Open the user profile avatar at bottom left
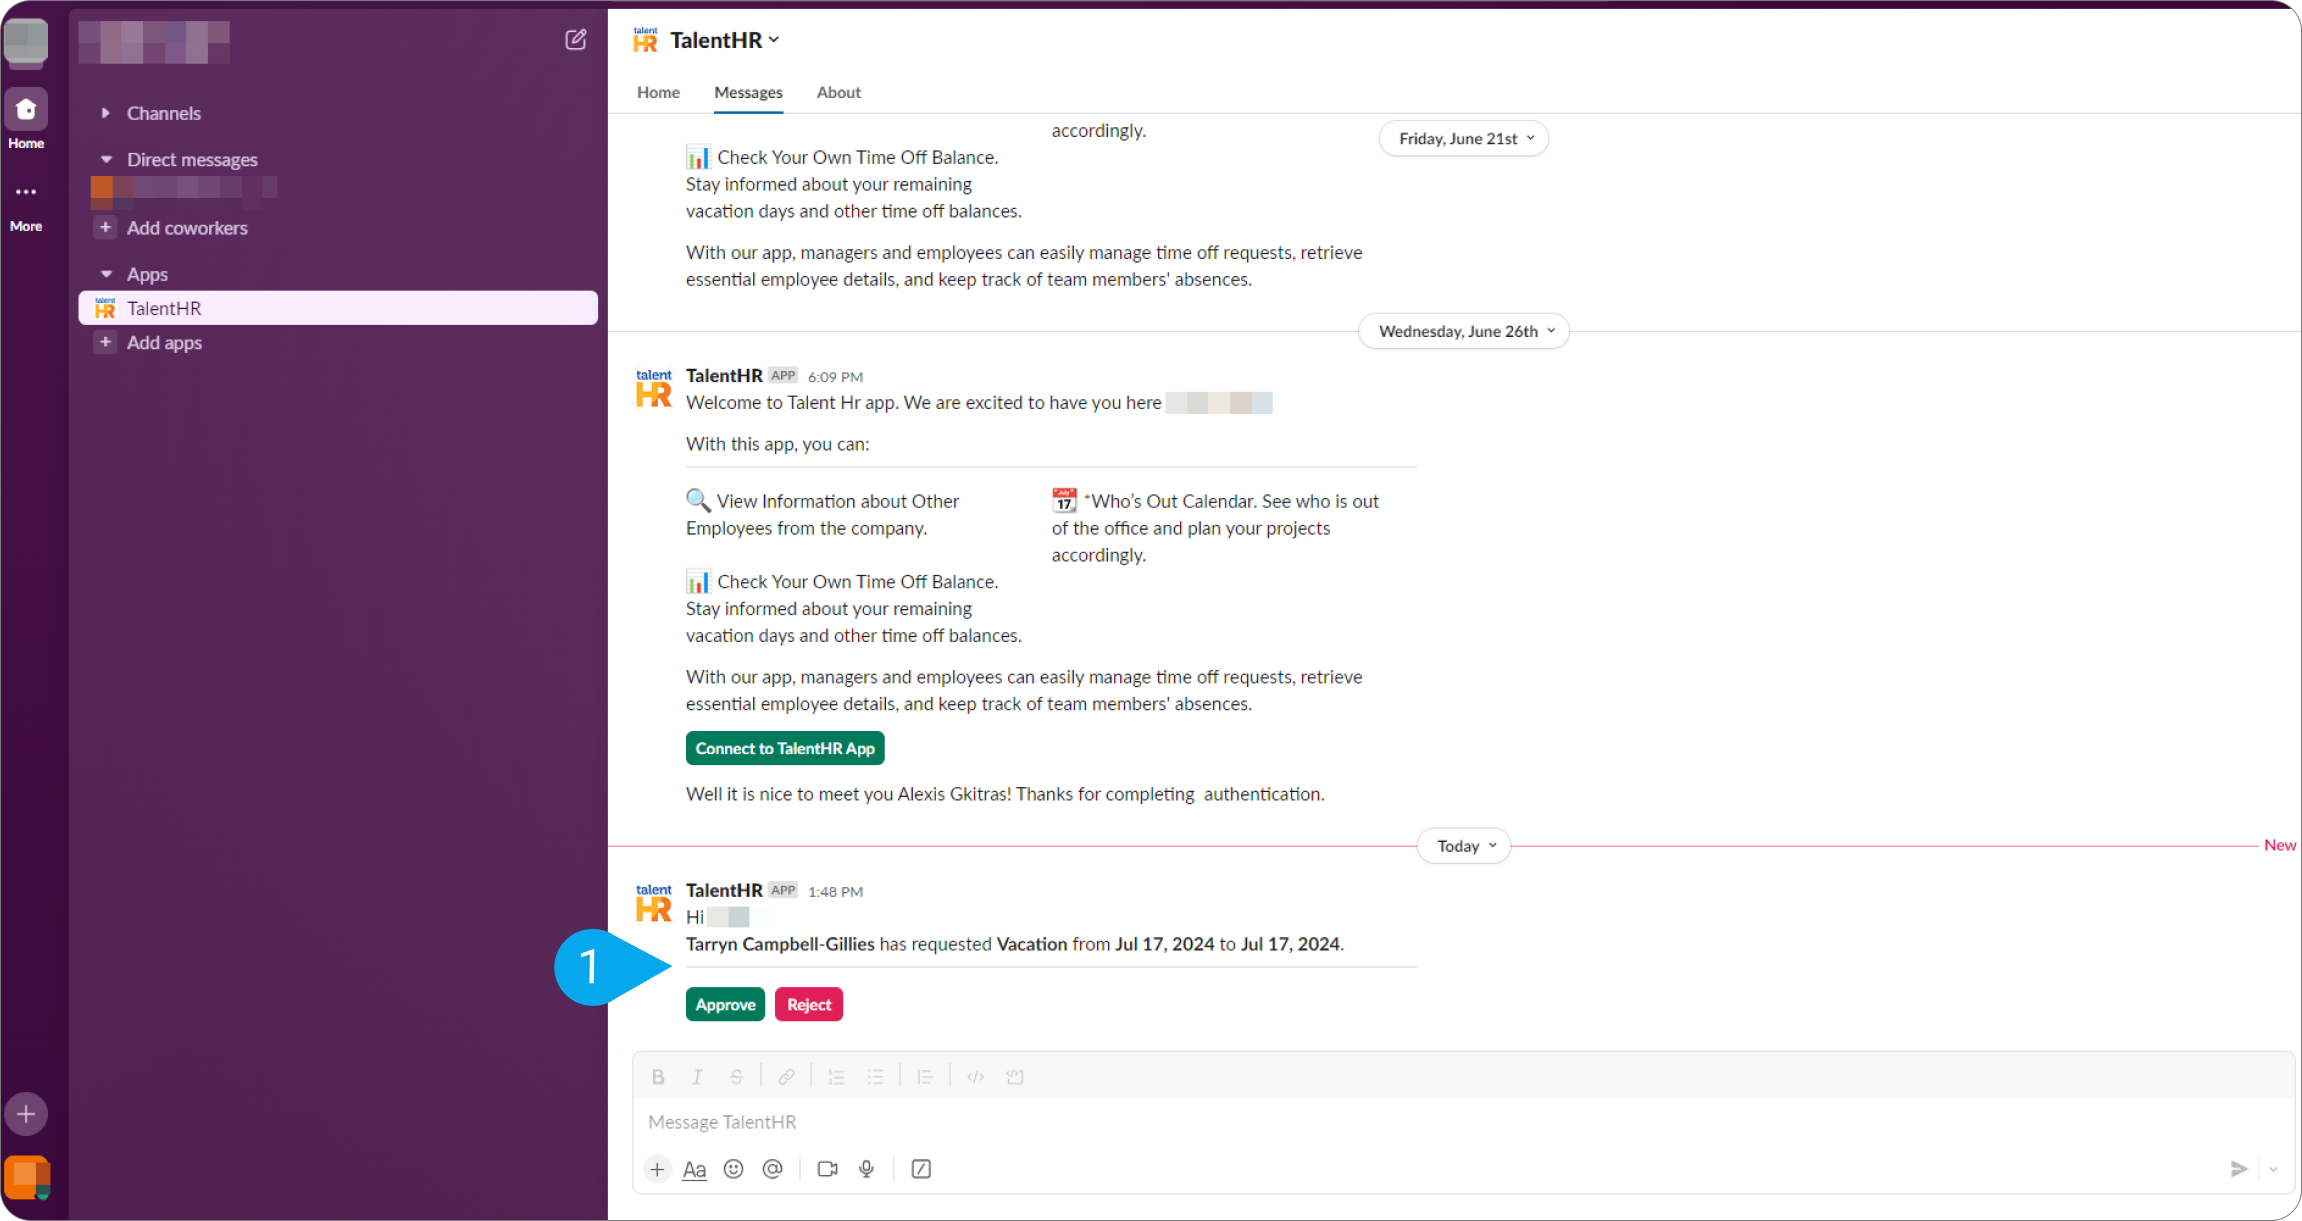This screenshot has height=1221, width=2302. pos(27,1178)
